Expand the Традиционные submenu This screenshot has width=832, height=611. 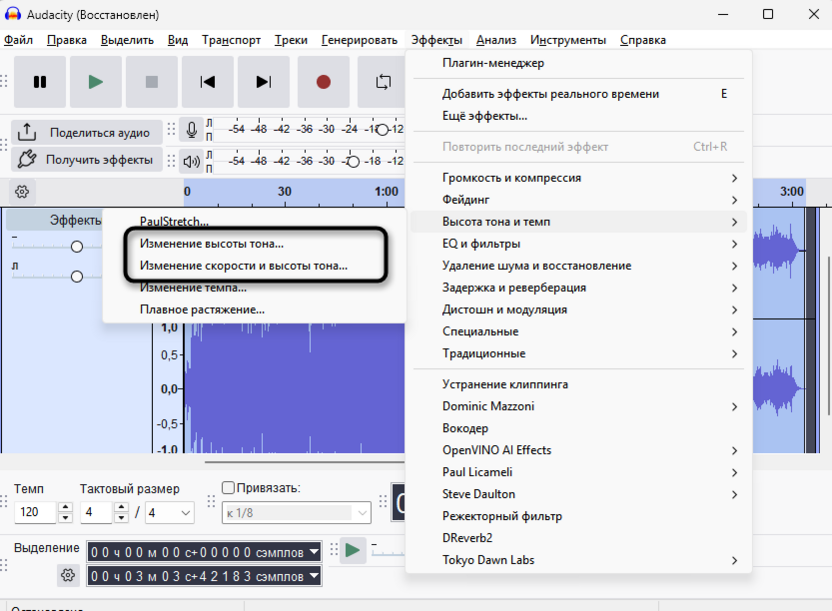(578, 354)
